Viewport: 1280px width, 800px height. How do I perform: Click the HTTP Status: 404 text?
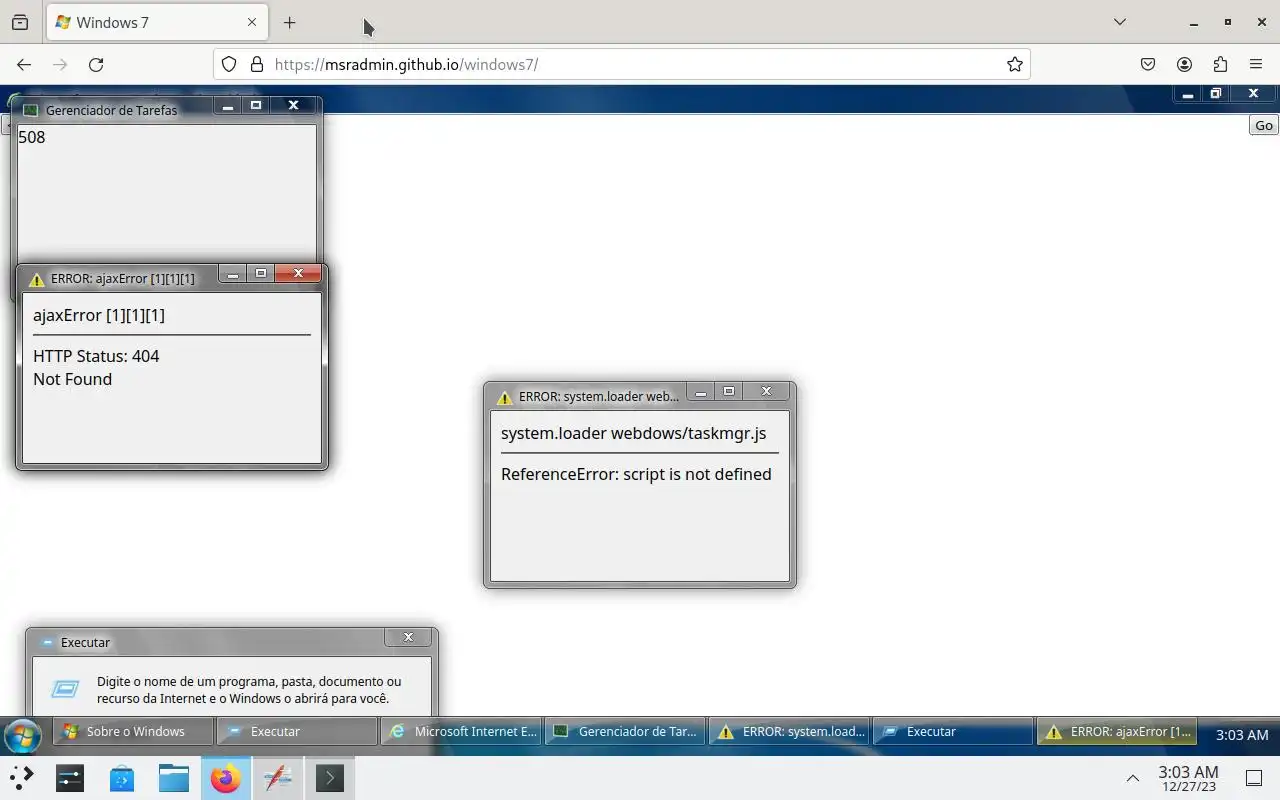coord(96,356)
